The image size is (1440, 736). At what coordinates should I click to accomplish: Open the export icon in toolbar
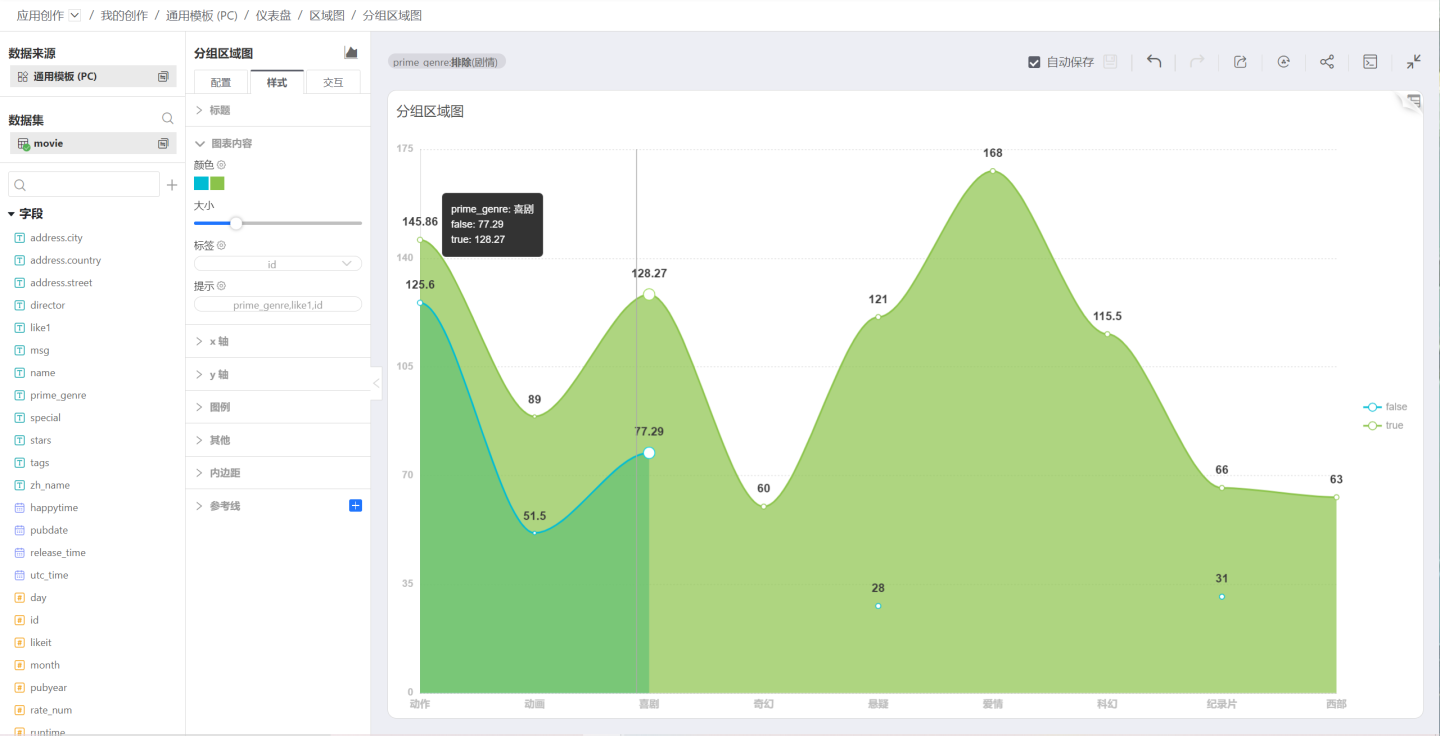(x=1240, y=62)
